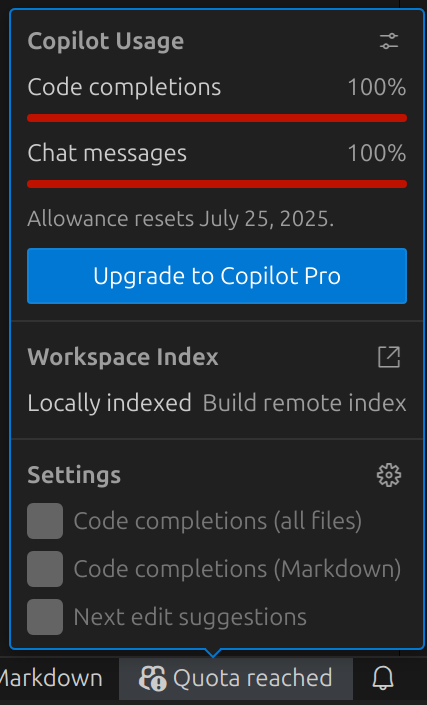Click the Copilot warning status icon
This screenshot has height=705, width=427.
(153, 678)
